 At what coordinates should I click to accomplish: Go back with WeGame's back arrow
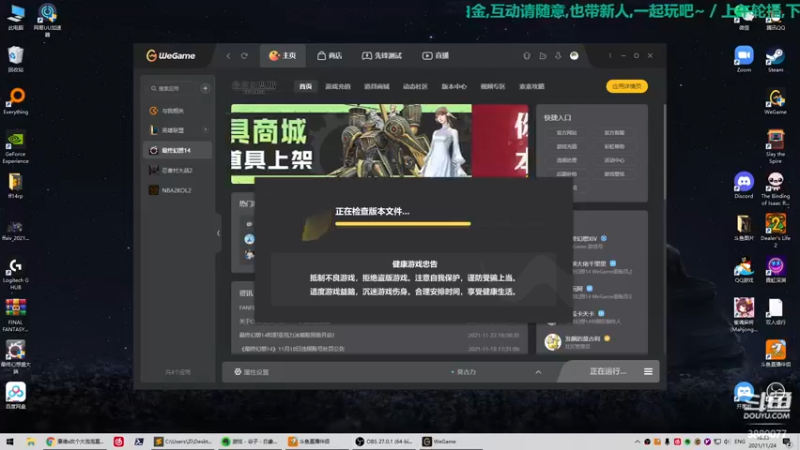(229, 56)
